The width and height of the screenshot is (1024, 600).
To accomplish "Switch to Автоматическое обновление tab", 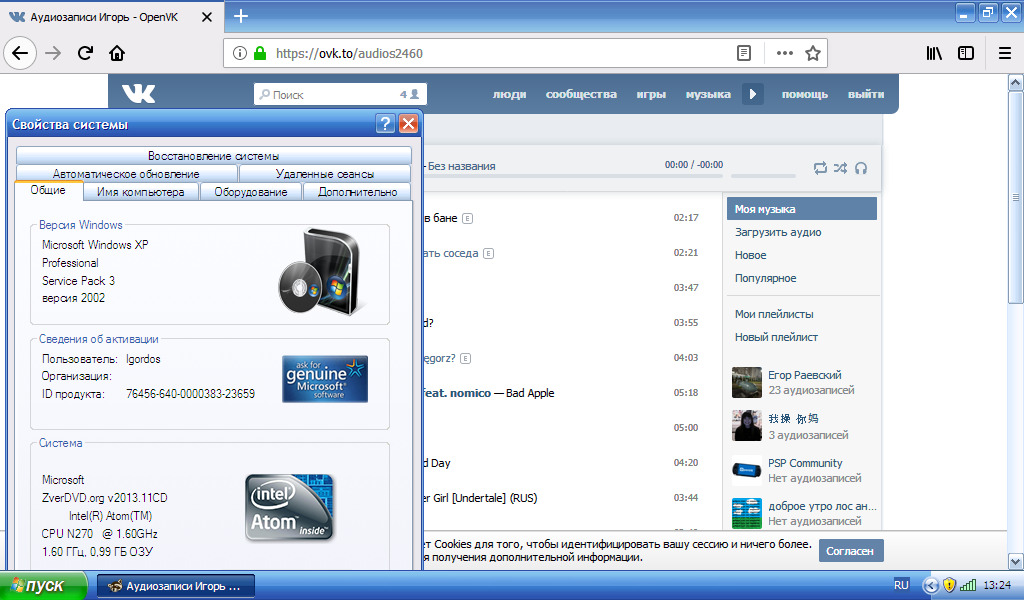I will click(126, 174).
